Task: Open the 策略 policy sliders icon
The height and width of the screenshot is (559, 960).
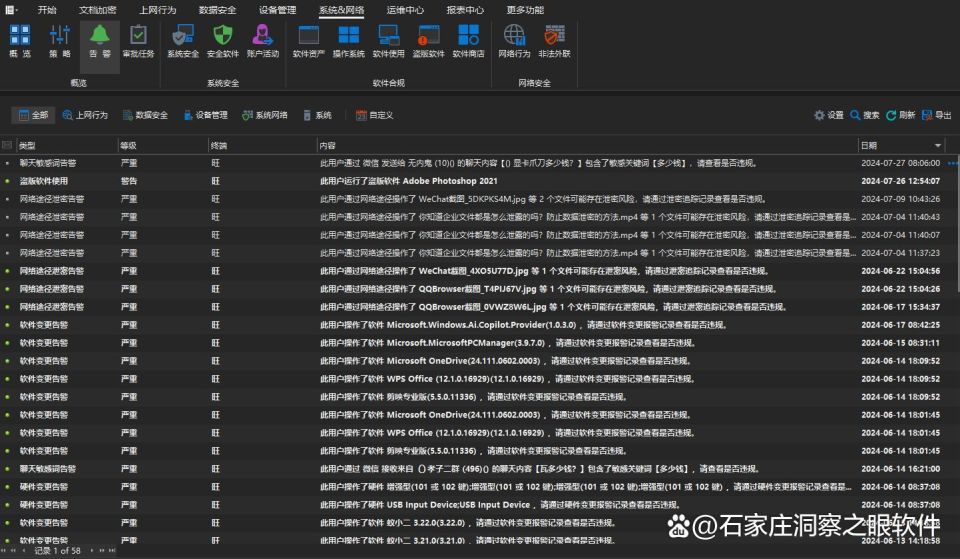Action: point(59,41)
